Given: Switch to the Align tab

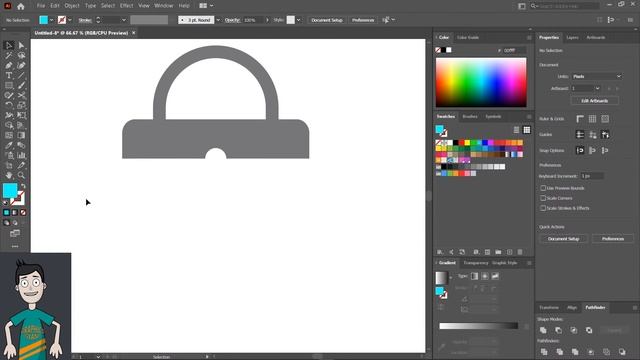Looking at the screenshot, I should click(572, 307).
